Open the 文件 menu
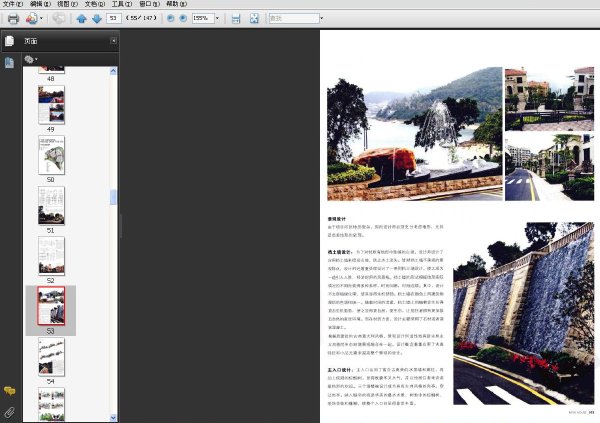The image size is (600, 423). pos(13,4)
